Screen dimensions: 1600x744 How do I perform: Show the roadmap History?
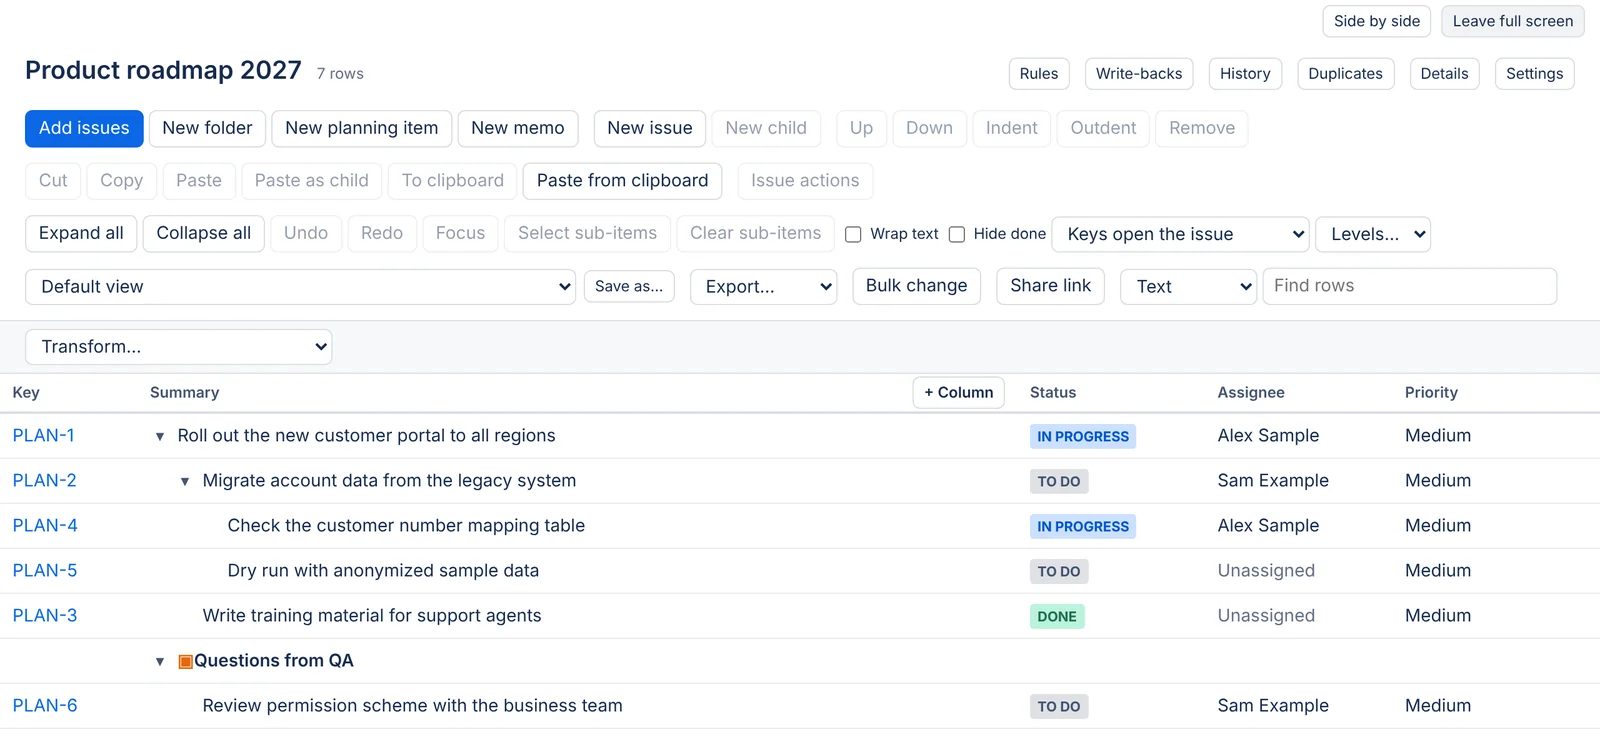[1245, 74]
